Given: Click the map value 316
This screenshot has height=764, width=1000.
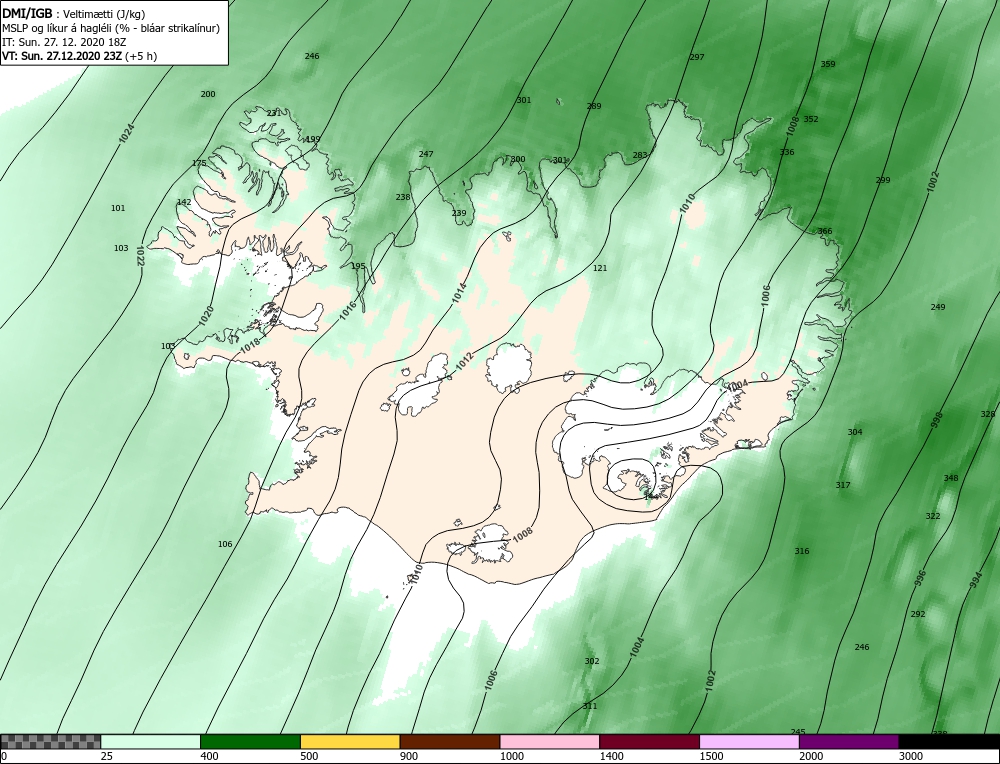Looking at the screenshot, I should (802, 551).
